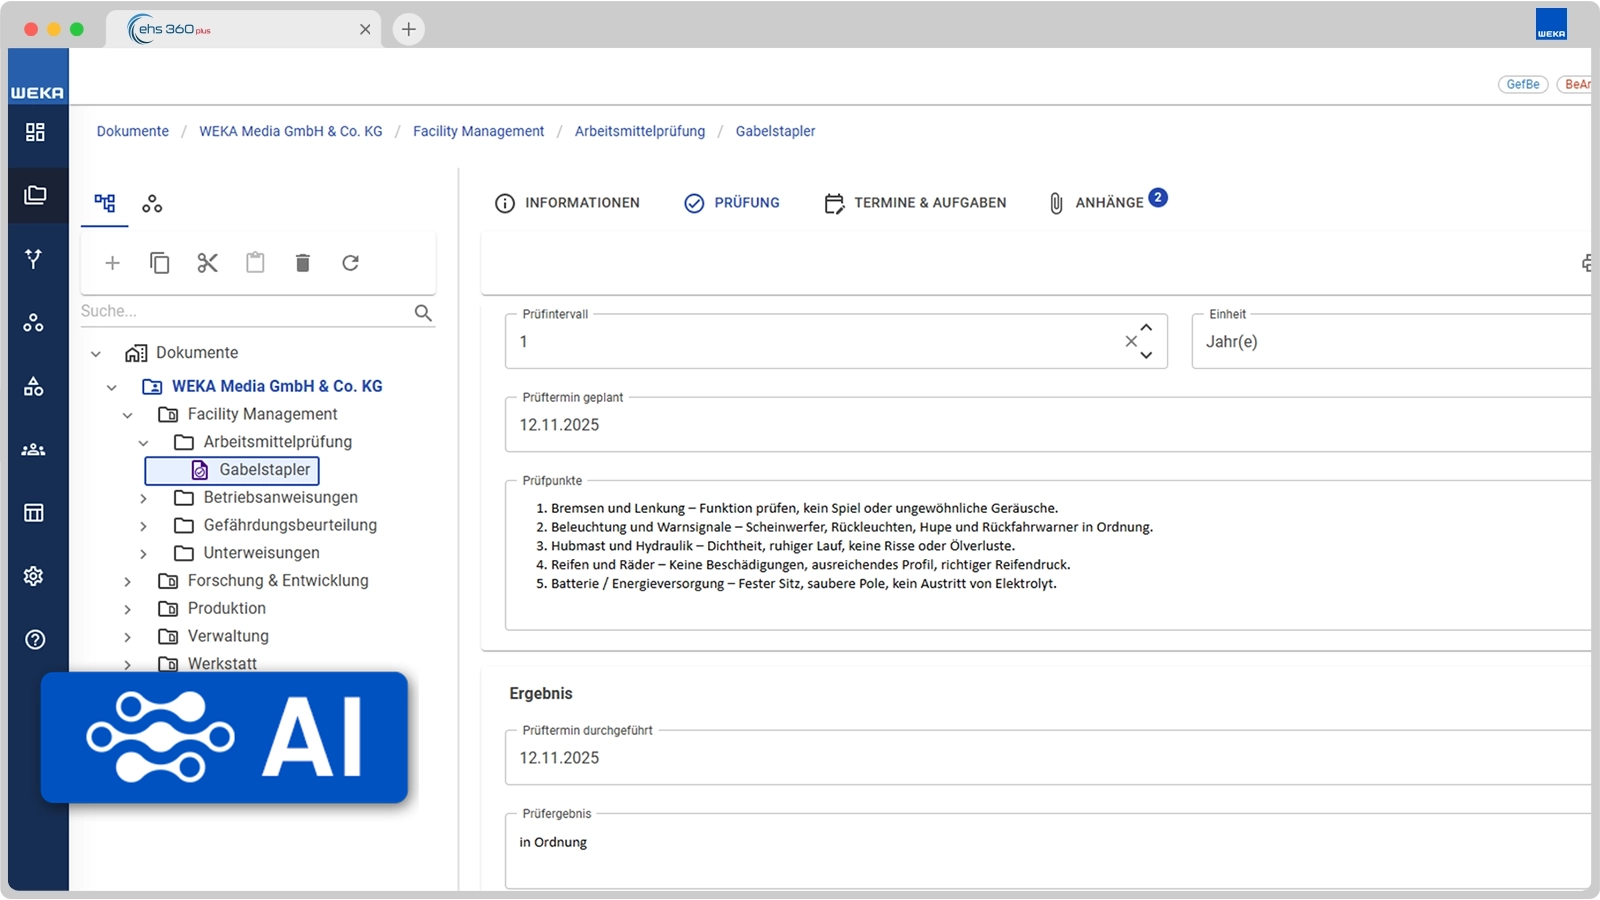Click the Prüftermin geplant date field

[x=1048, y=425]
